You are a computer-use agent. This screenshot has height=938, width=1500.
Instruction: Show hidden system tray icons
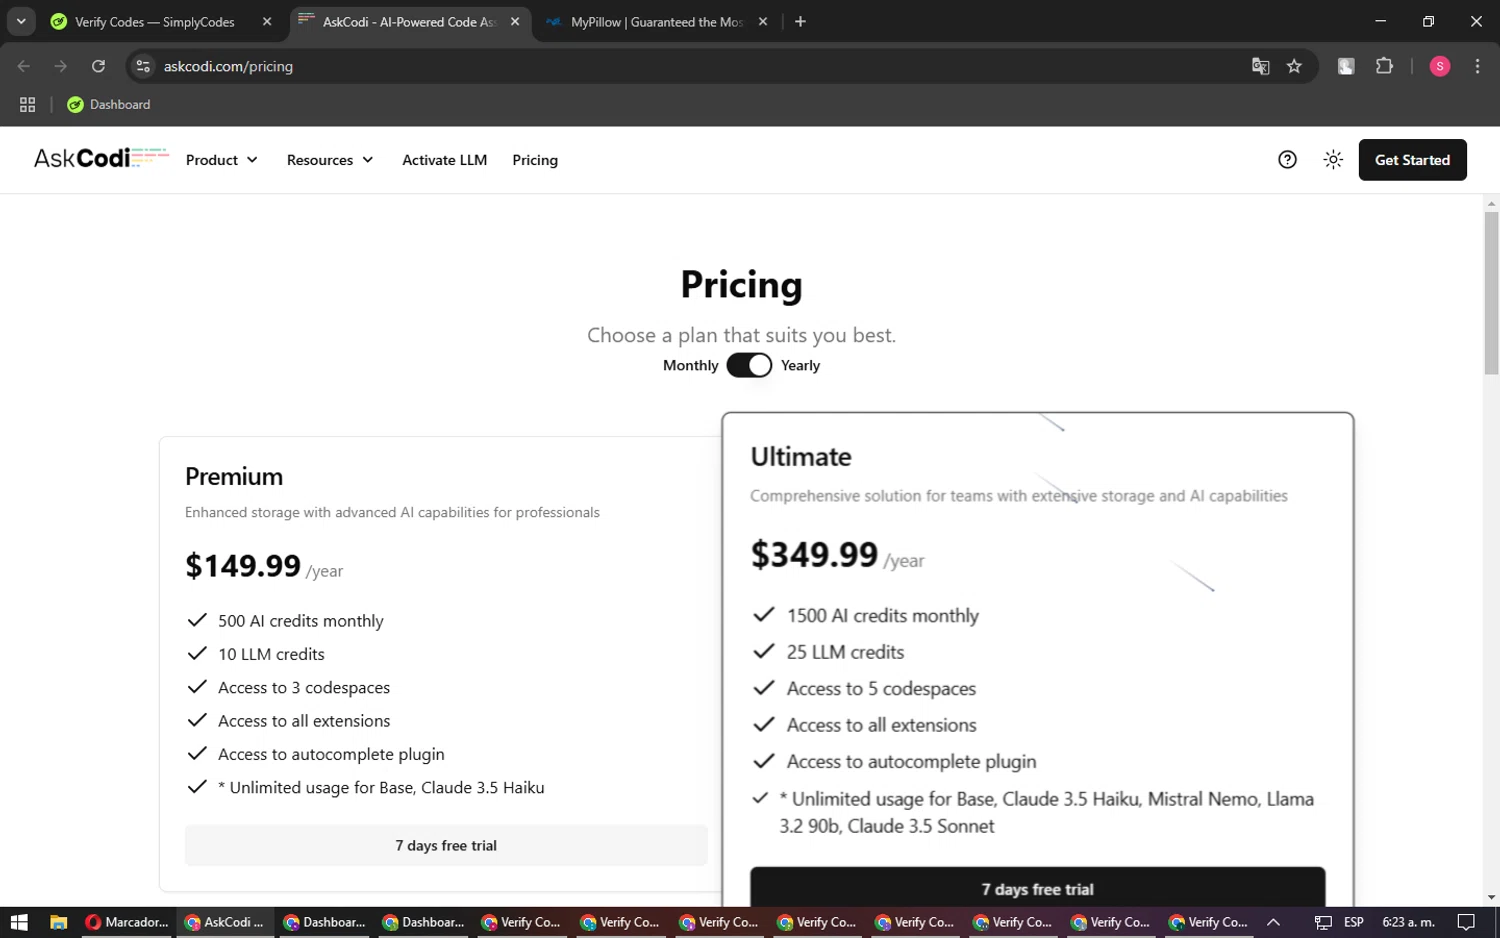[1273, 922]
